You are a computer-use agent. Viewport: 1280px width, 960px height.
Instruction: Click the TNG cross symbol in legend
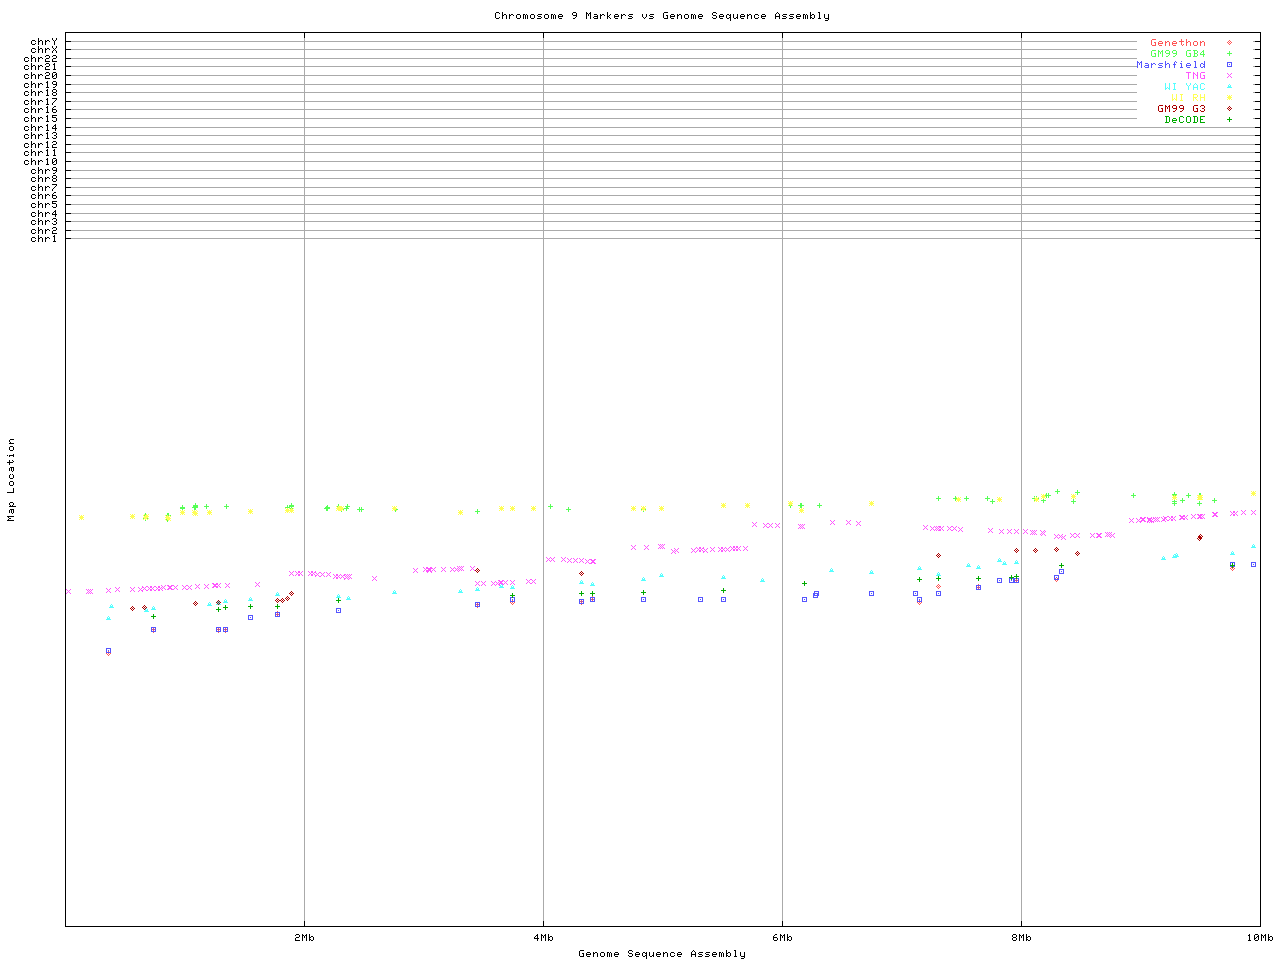[x=1229, y=76]
